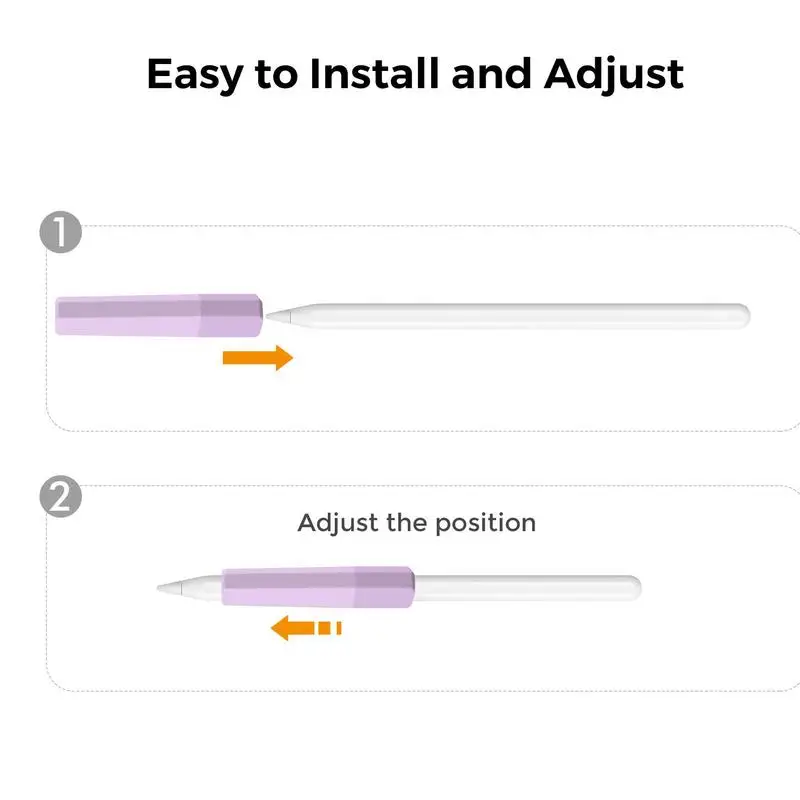Pick the lighter purple rear section of step 1 grip
Screen dimensions: 800x800
click(128, 314)
